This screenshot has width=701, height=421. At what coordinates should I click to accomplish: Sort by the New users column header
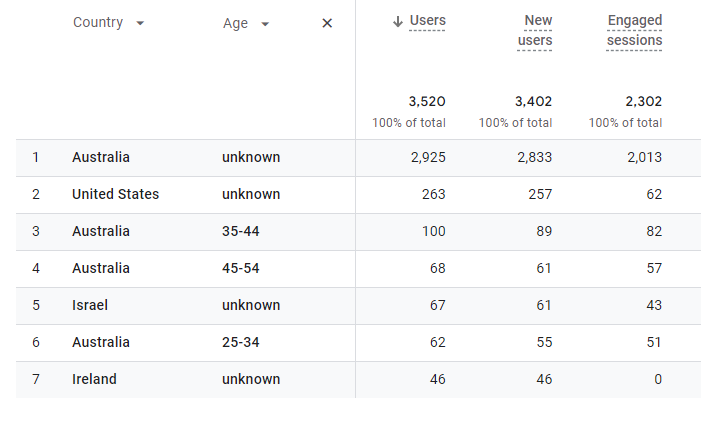click(535, 30)
